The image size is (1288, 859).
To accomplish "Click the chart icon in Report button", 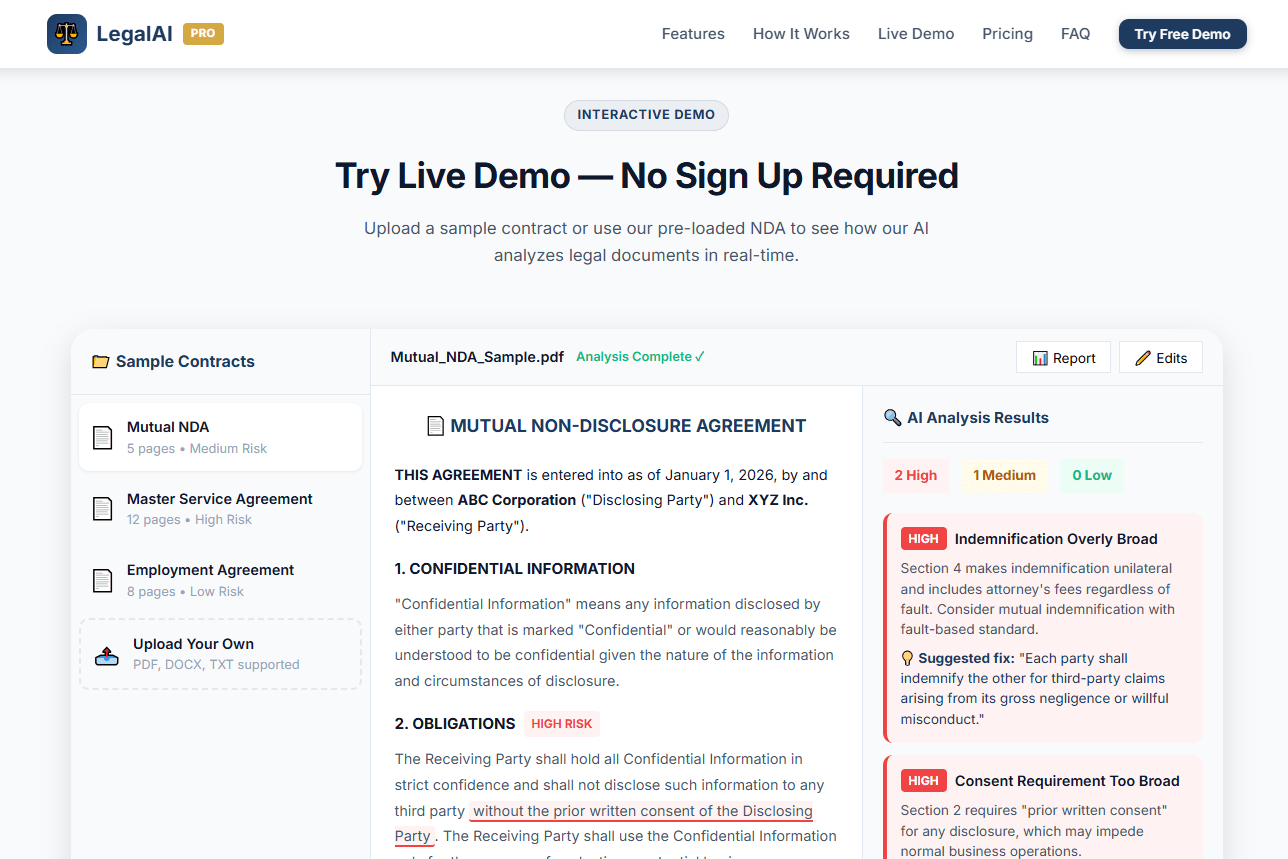I will [1040, 358].
